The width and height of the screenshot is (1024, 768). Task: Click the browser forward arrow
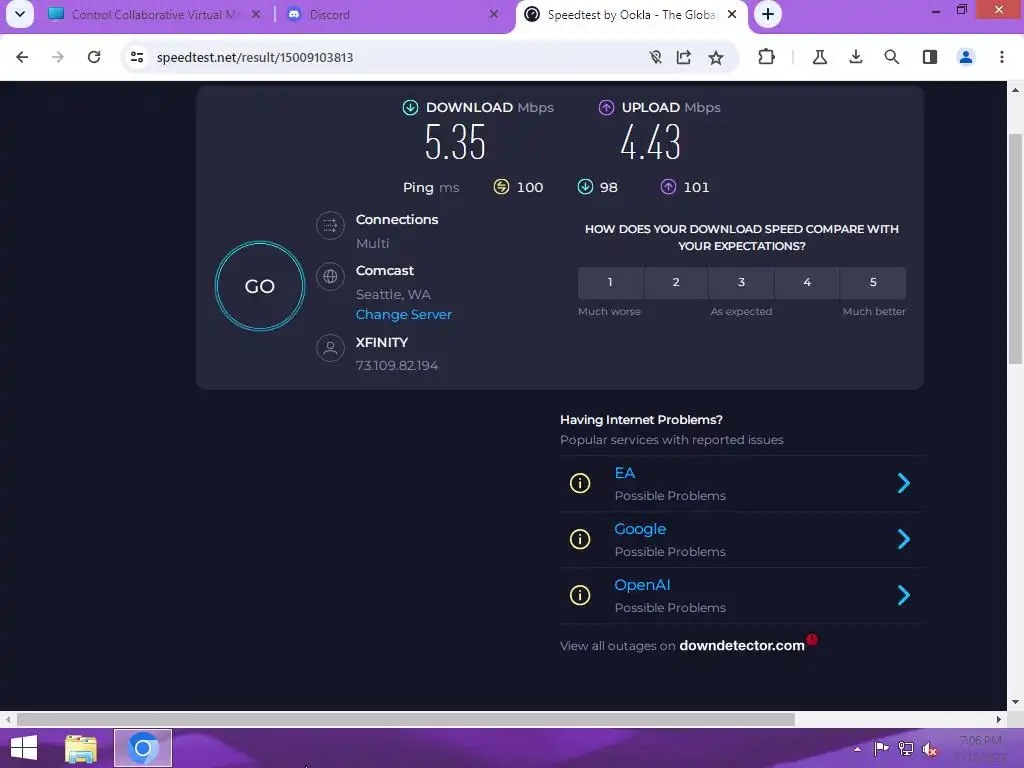click(58, 57)
